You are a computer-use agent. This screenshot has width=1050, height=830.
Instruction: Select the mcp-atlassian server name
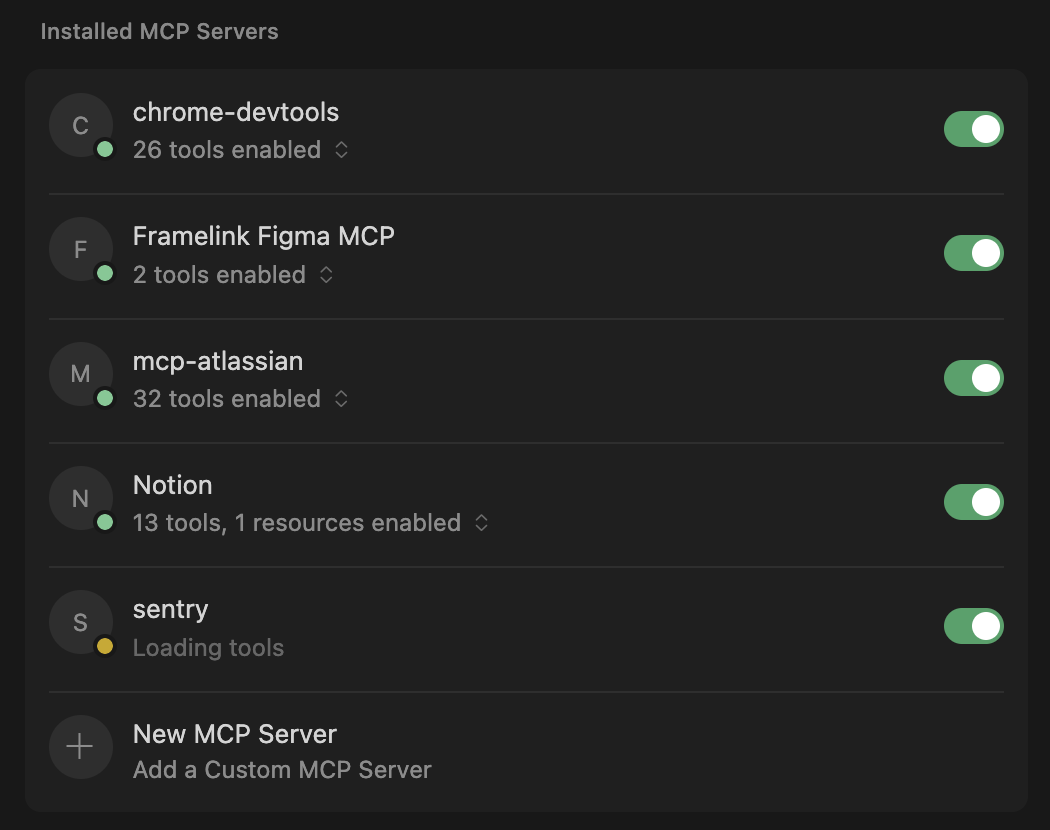pyautogui.click(x=218, y=362)
